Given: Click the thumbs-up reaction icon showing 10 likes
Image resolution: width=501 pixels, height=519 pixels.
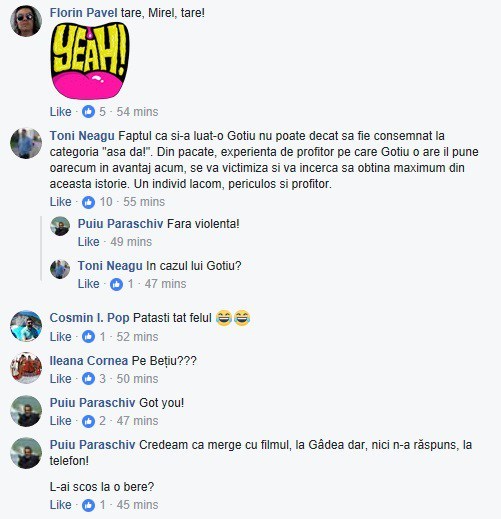Looking at the screenshot, I should point(88,202).
